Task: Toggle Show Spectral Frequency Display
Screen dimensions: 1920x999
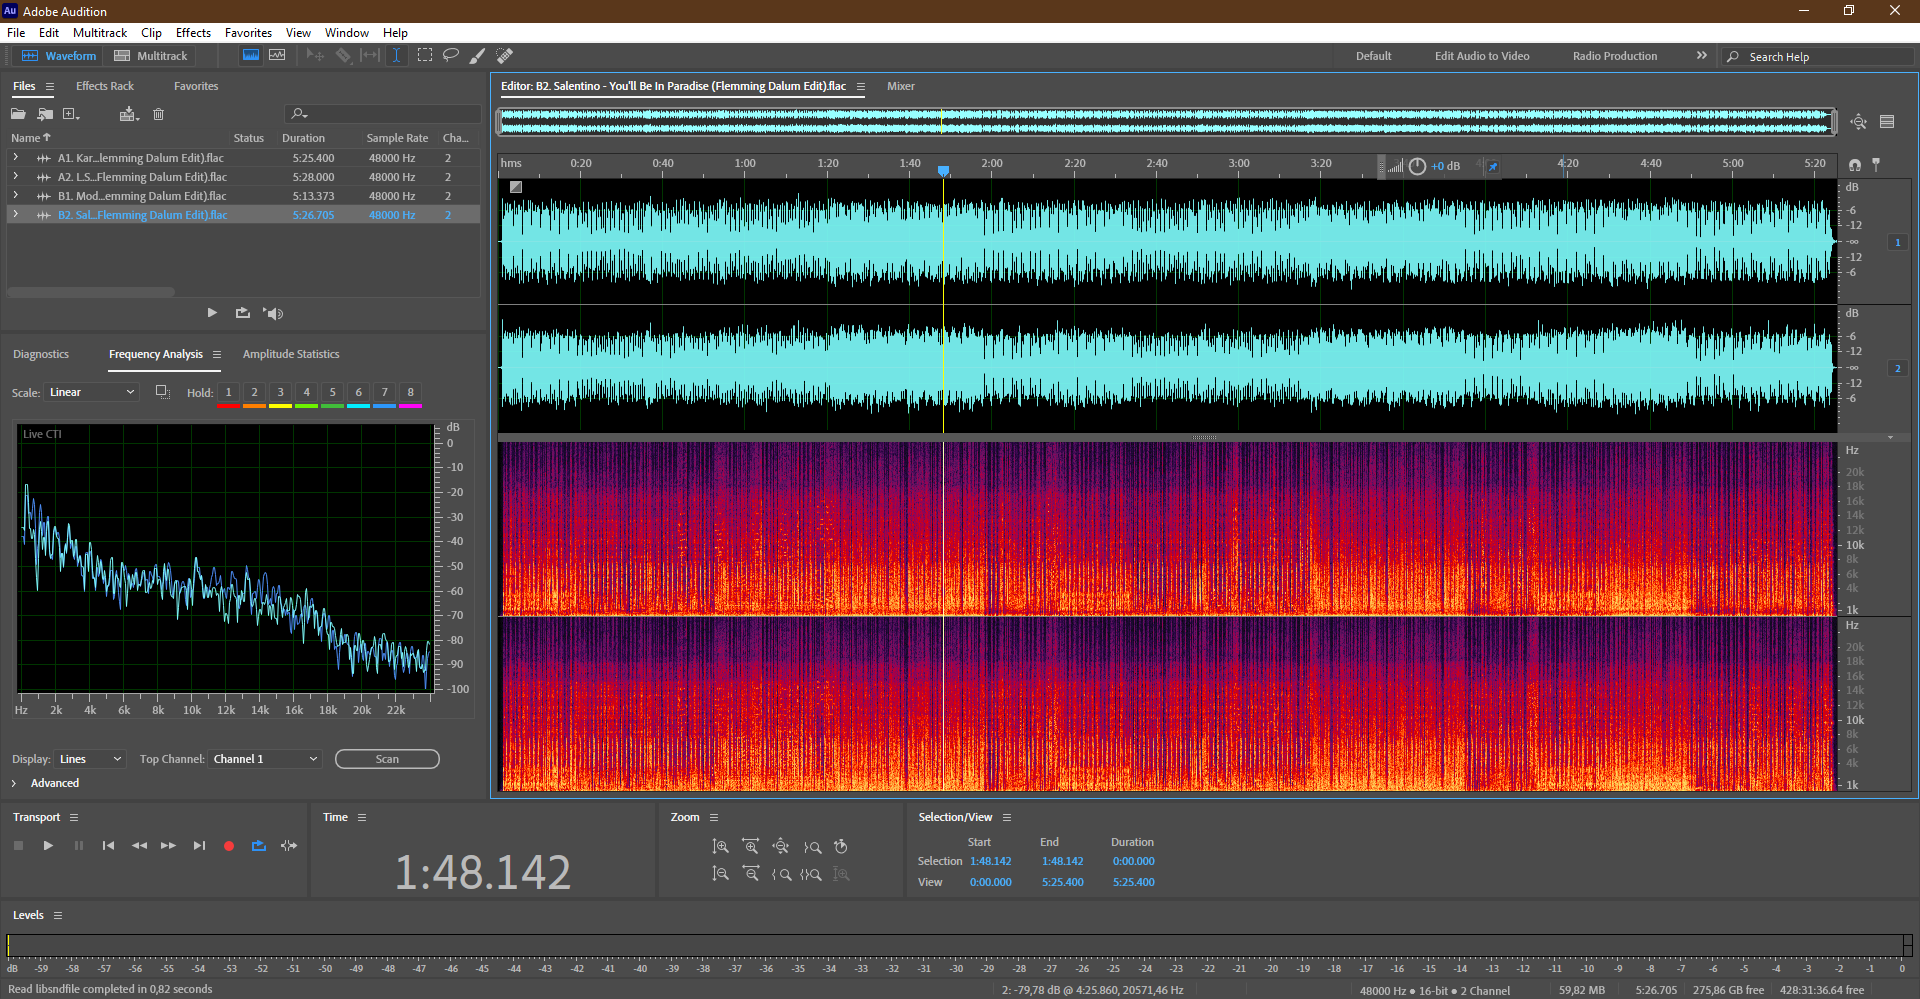Action: pos(251,56)
